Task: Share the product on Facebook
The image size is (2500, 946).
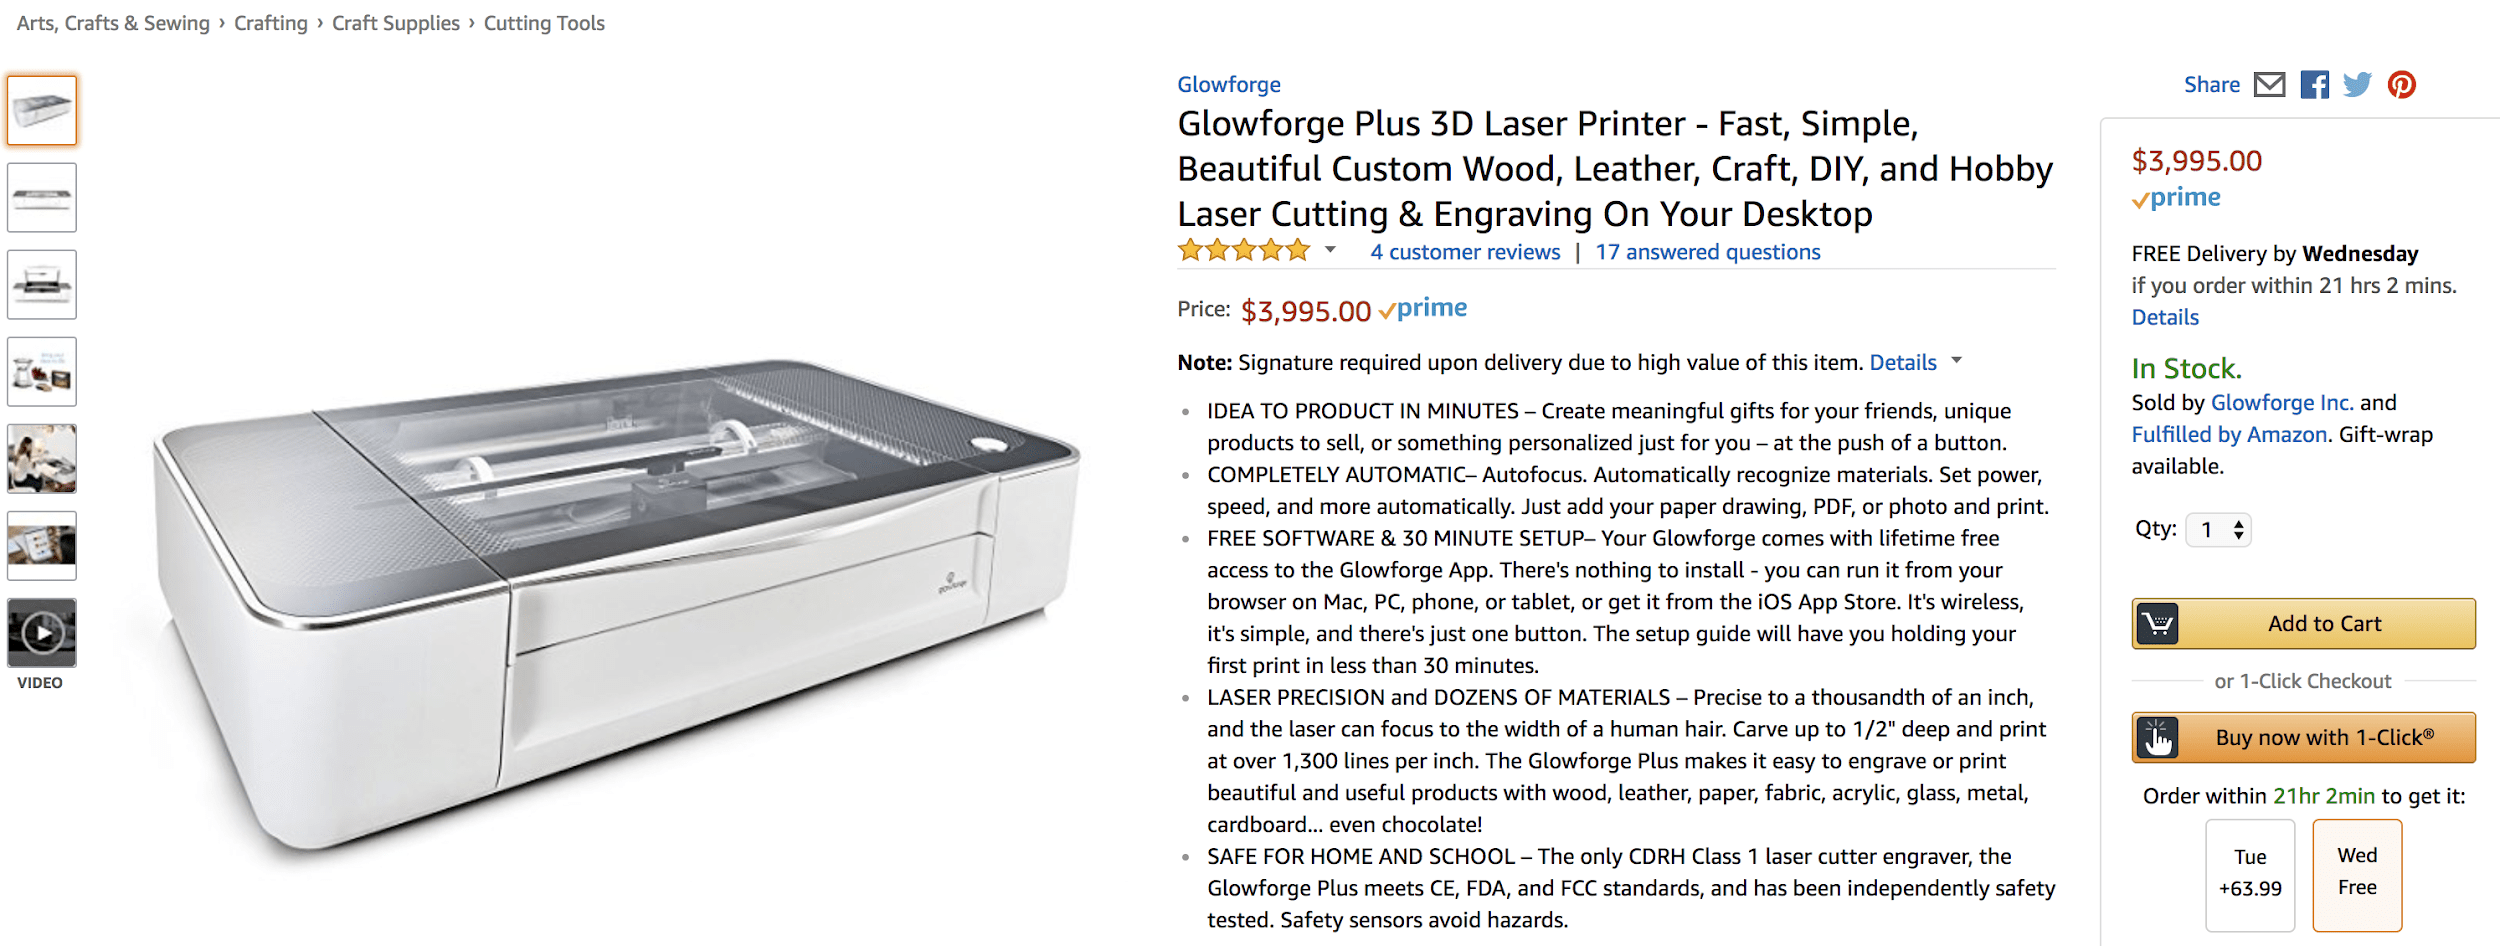Action: click(2315, 84)
